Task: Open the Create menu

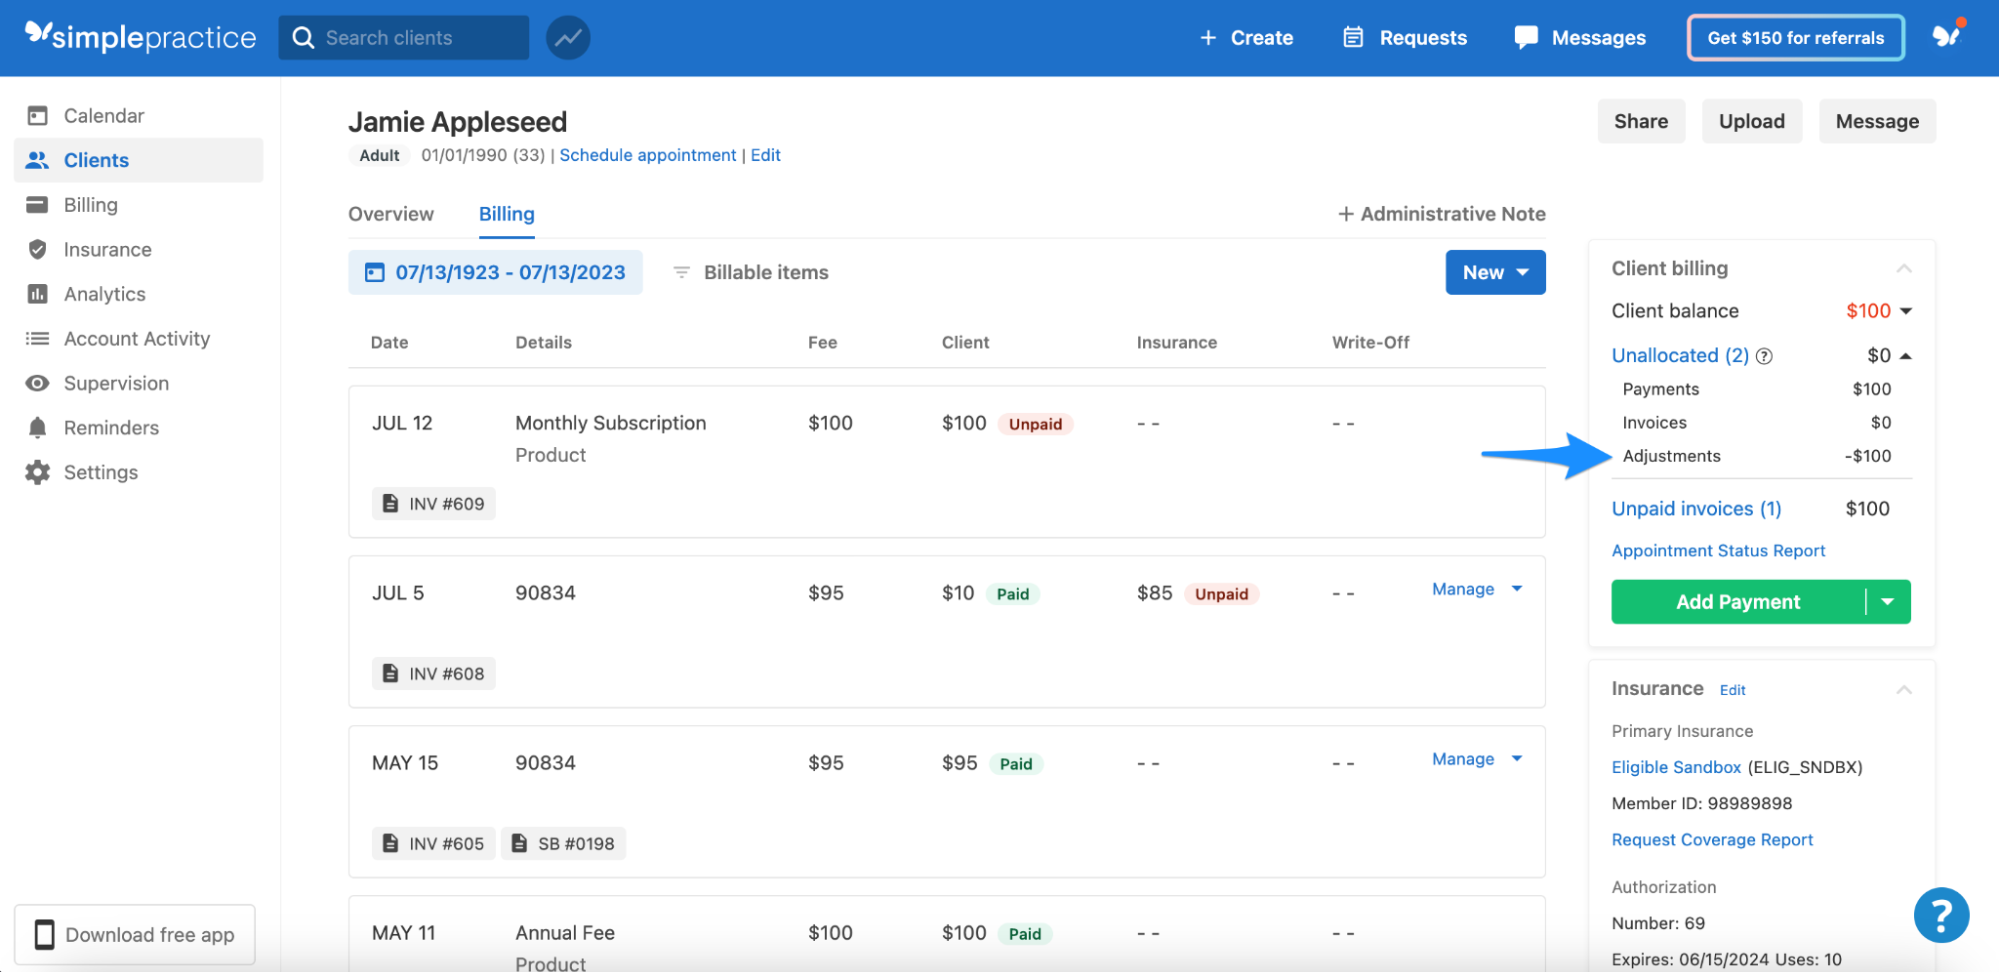Action: (1246, 37)
